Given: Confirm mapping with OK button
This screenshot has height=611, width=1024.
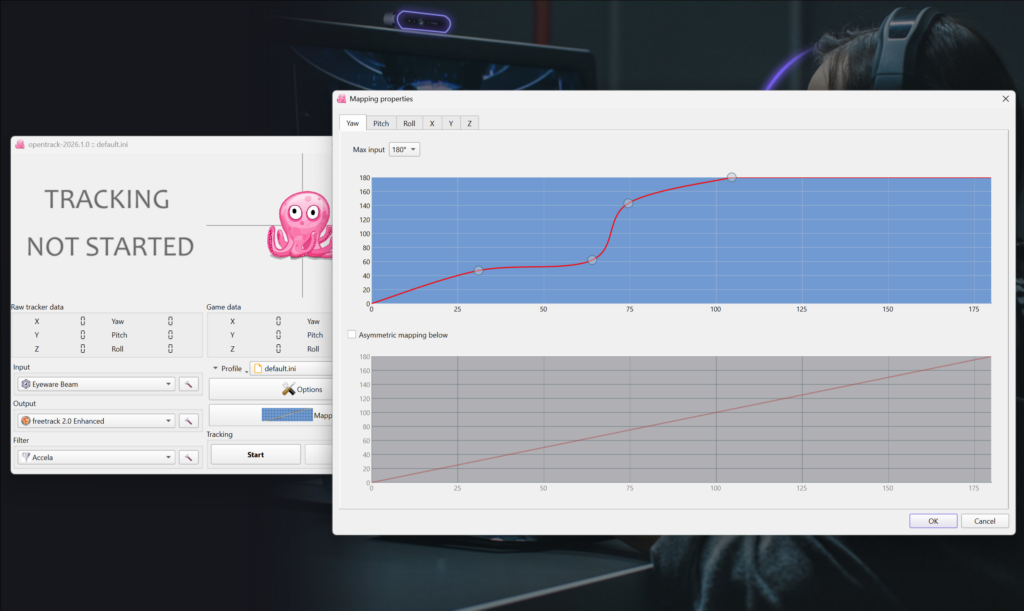Looking at the screenshot, I should pyautogui.click(x=933, y=521).
